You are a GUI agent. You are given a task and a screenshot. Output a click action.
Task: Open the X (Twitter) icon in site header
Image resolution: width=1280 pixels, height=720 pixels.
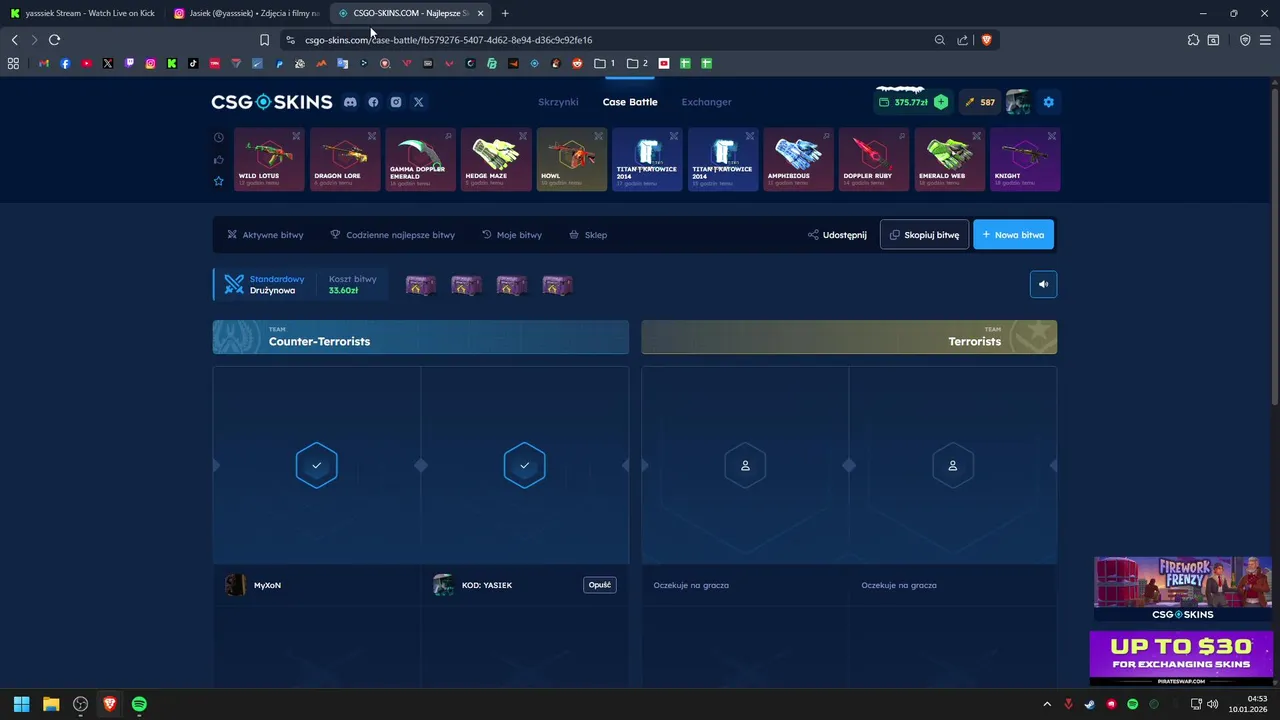[419, 102]
